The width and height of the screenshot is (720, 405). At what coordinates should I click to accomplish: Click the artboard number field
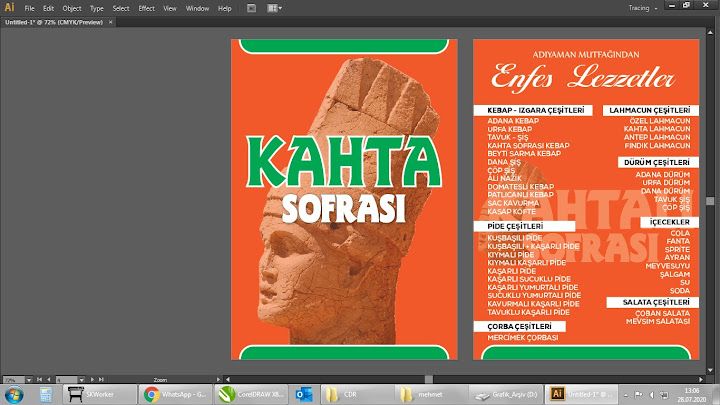click(x=66, y=380)
